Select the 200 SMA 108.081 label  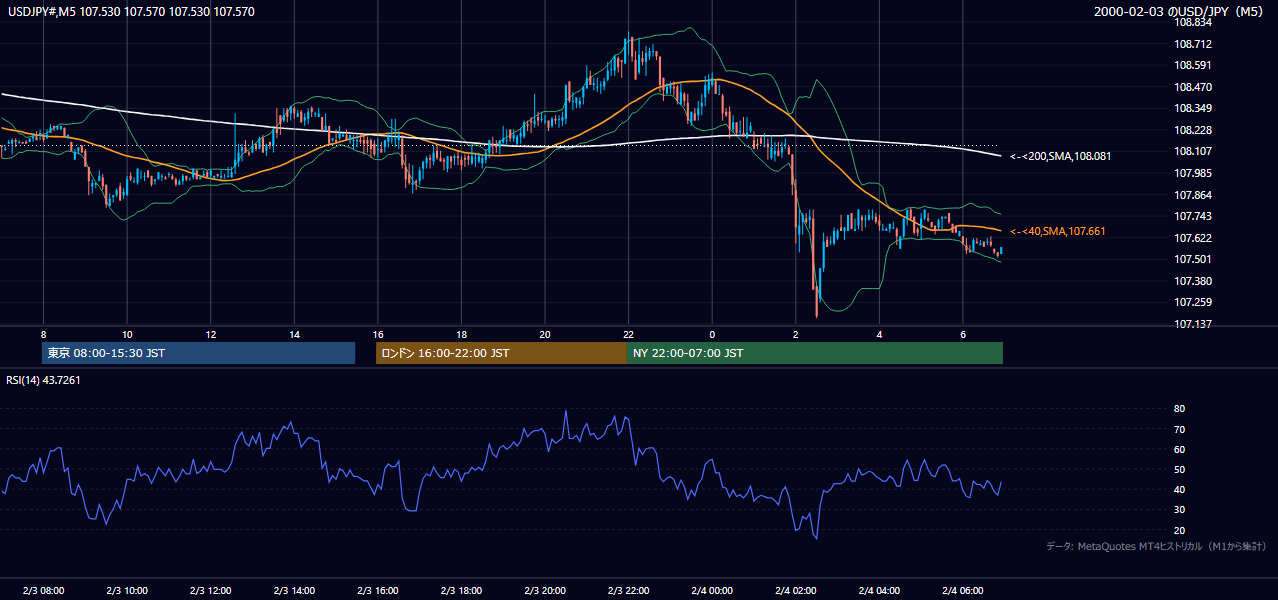1060,156
